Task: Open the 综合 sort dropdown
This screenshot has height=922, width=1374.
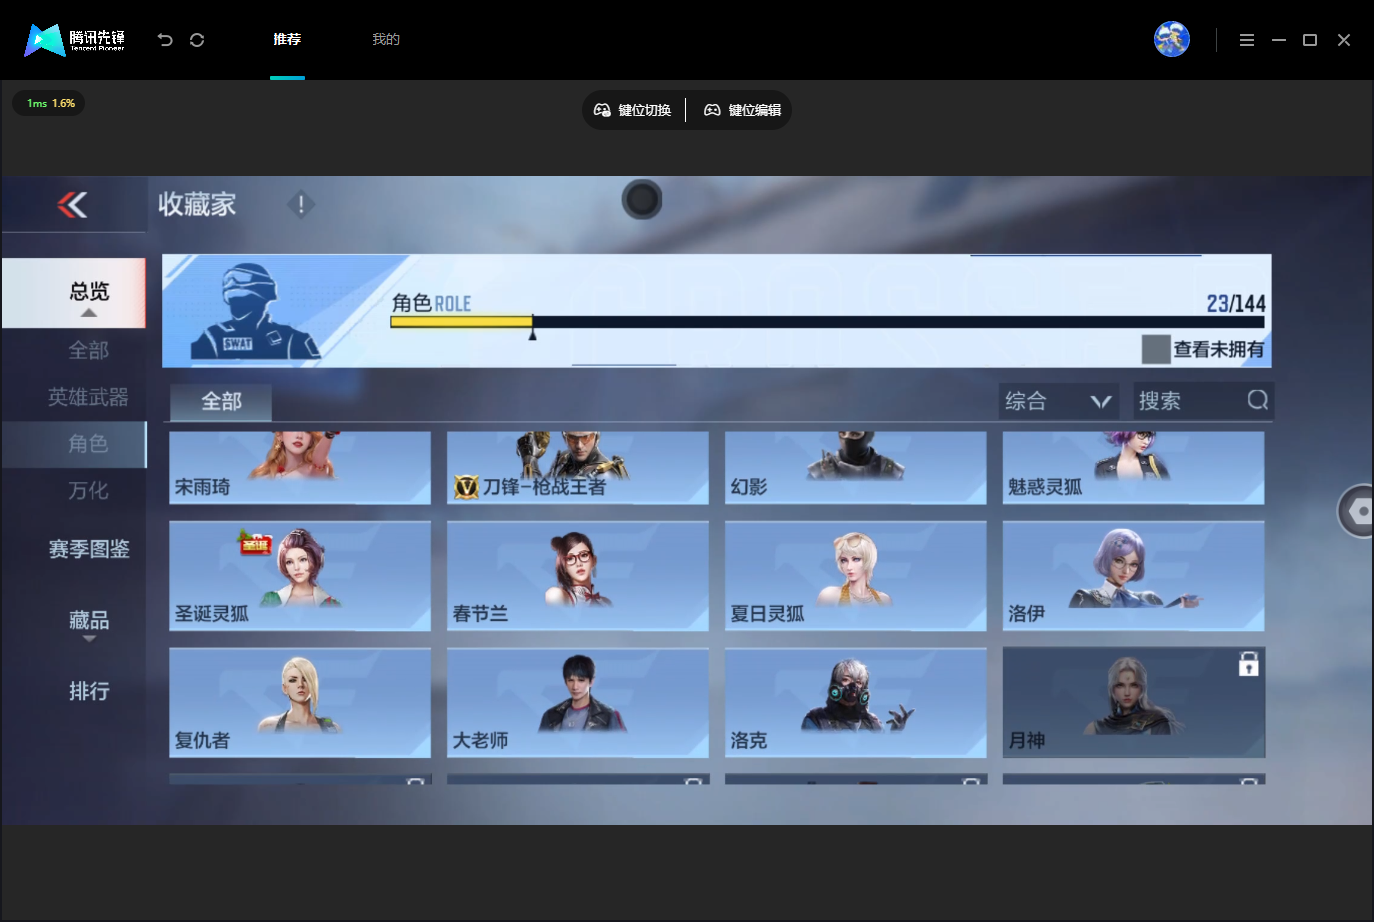Action: (1058, 401)
